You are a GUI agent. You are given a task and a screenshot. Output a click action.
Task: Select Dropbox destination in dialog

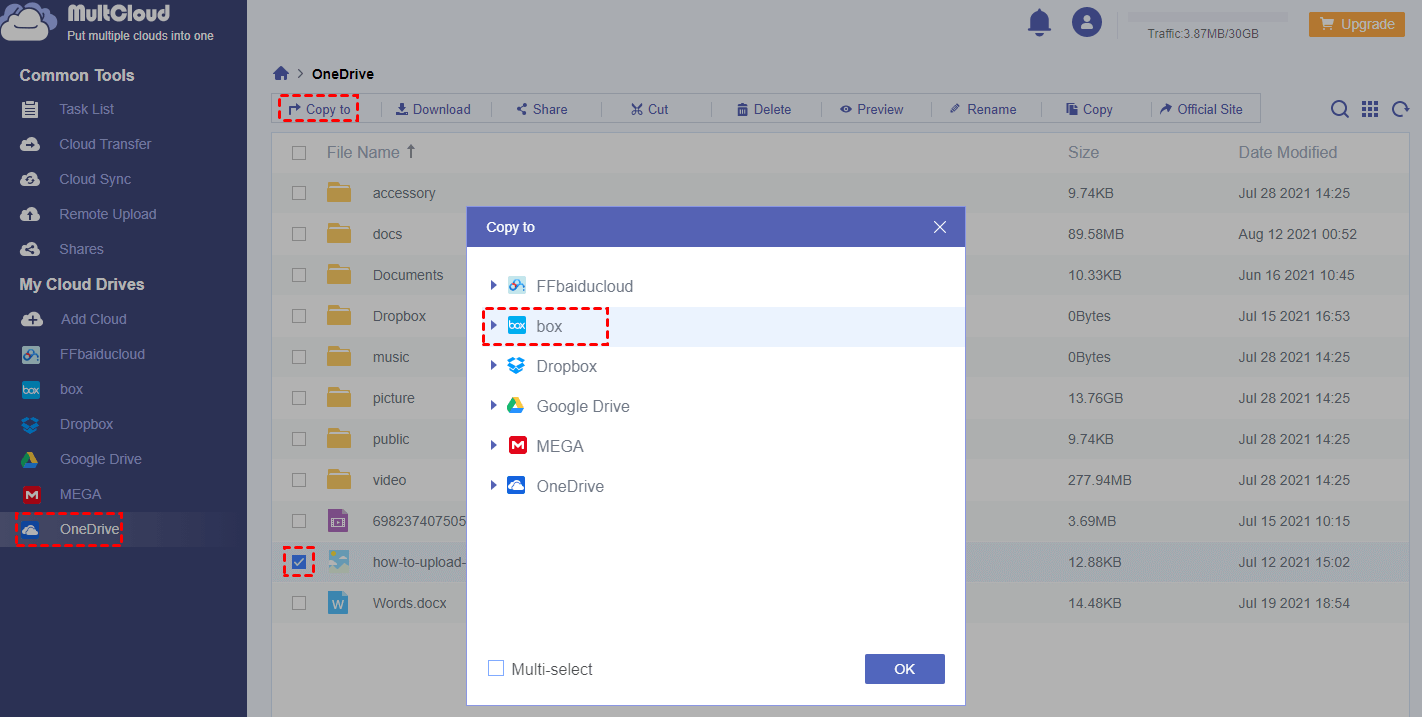[567, 366]
